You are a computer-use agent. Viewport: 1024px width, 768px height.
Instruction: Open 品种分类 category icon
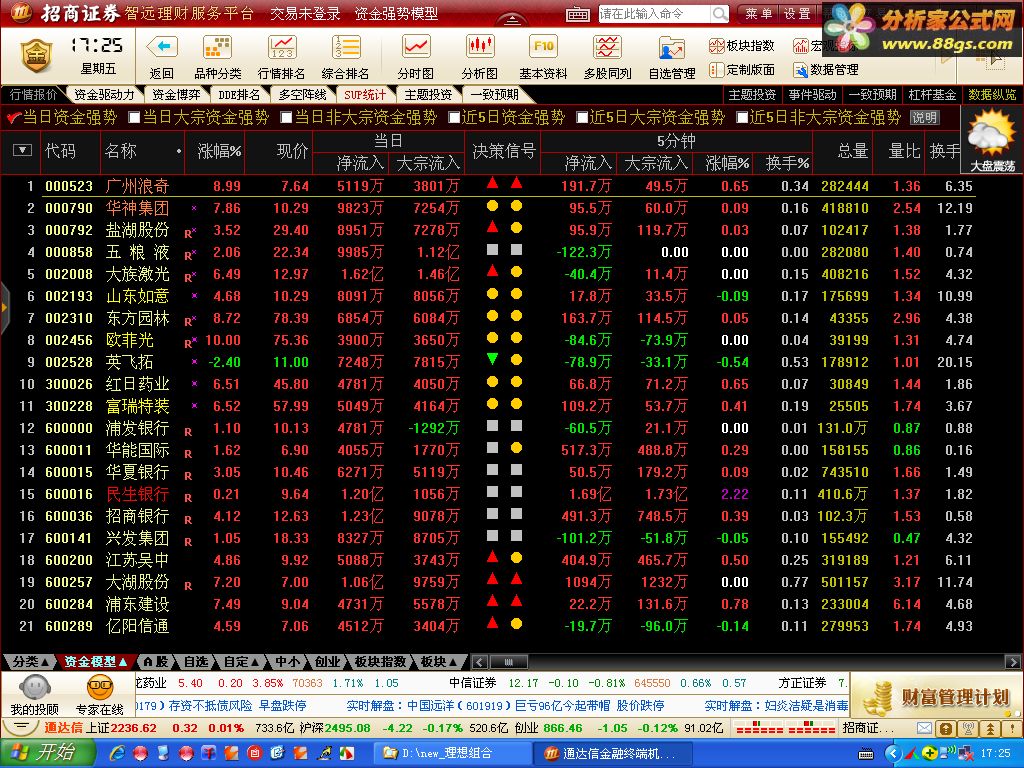click(217, 48)
